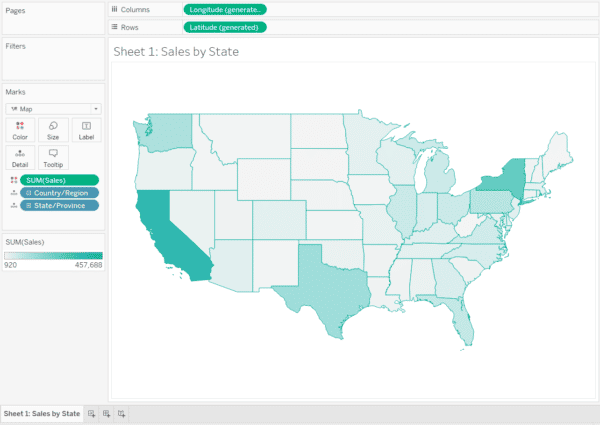Click the SUM(Sales) color legend gradient
Image resolution: width=600 pixels, height=425 pixels.
53,255
